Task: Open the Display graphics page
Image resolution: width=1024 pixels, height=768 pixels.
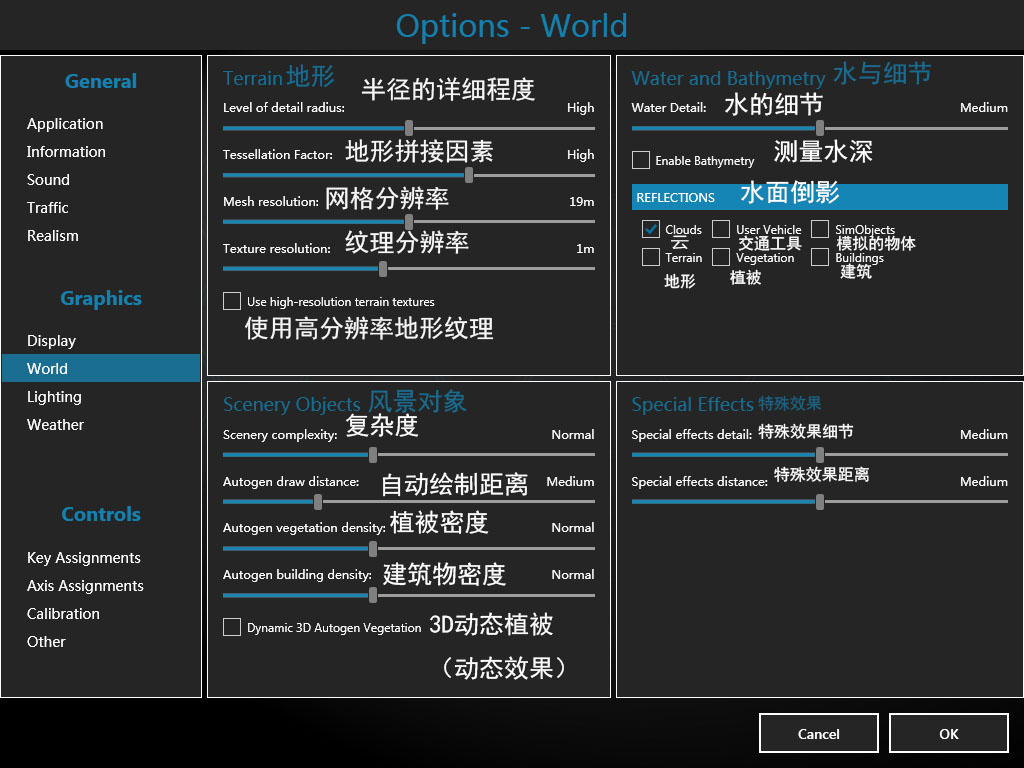Action: click(52, 340)
